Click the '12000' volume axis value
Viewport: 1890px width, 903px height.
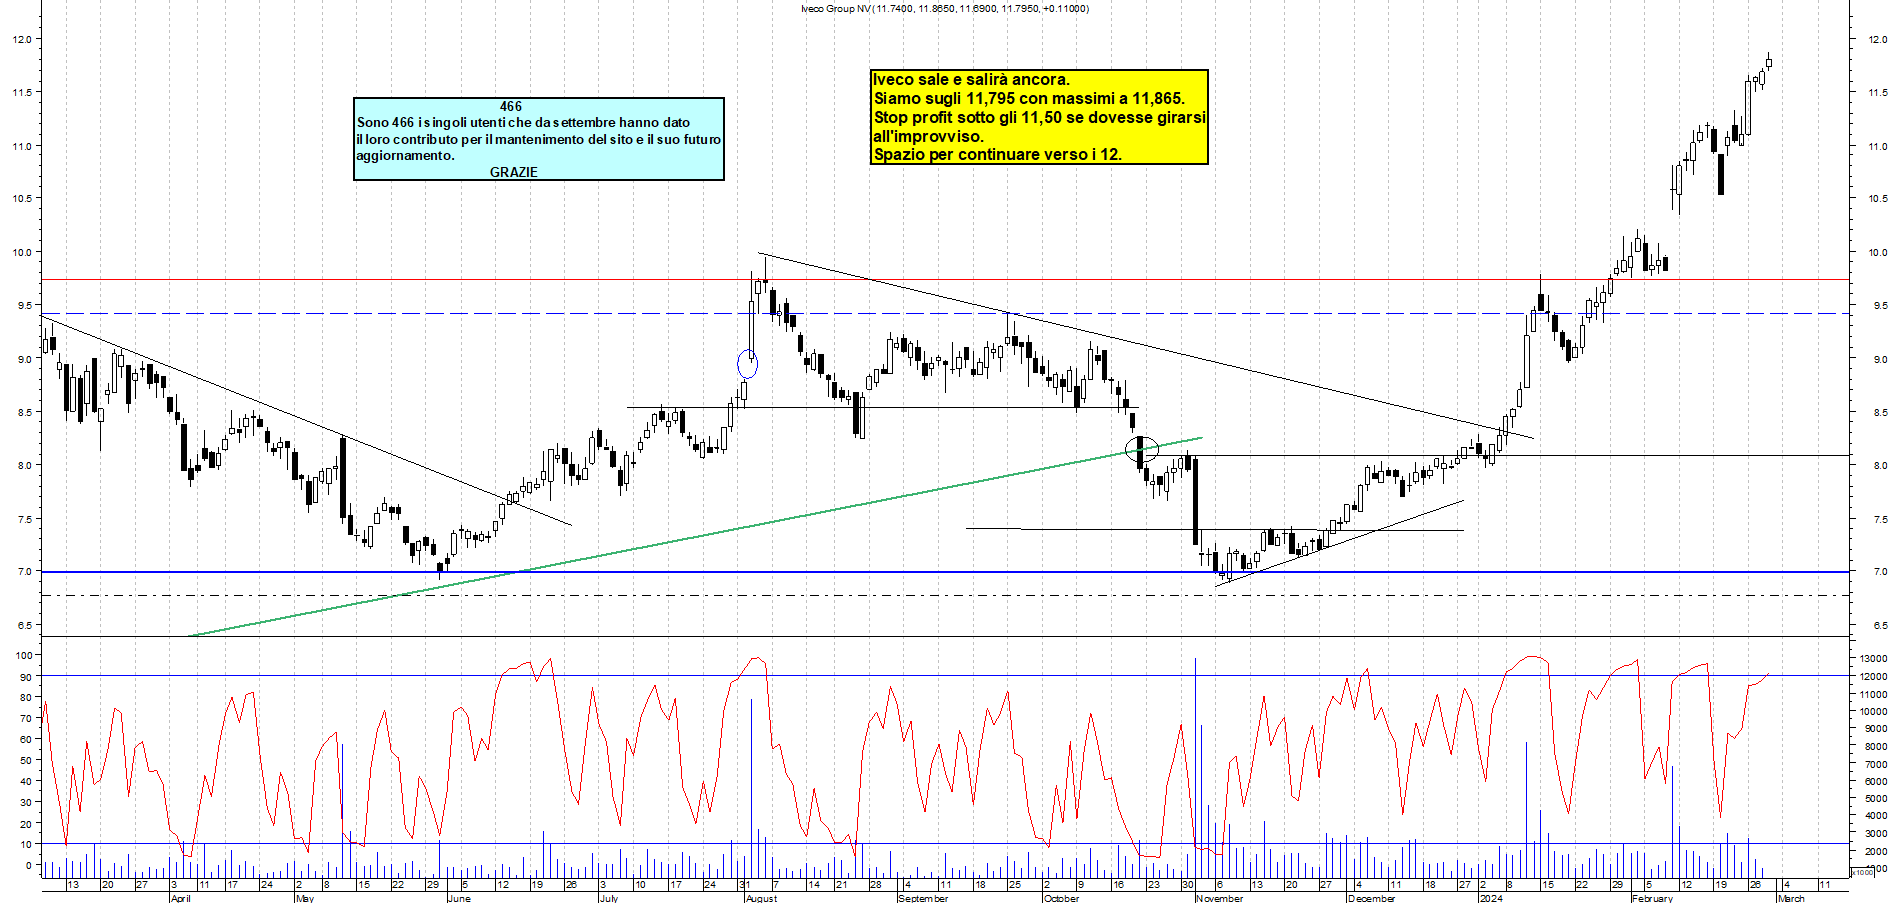[x=1873, y=677]
